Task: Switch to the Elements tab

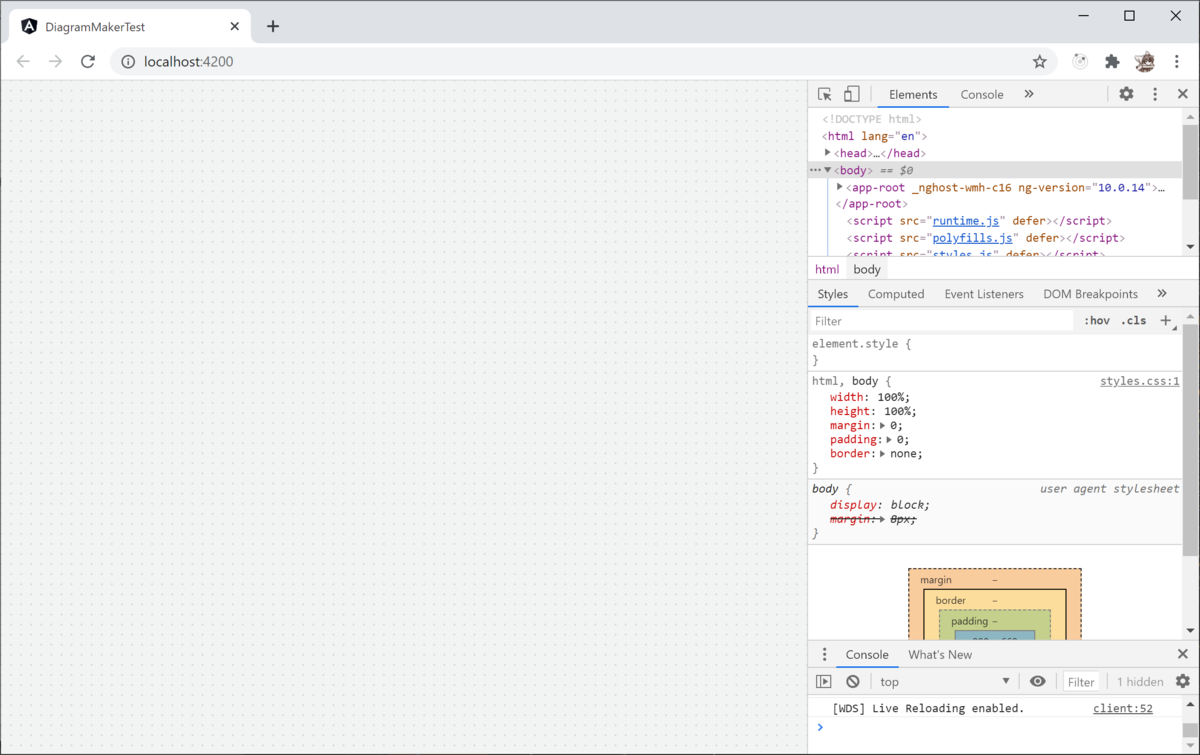Action: (913, 95)
